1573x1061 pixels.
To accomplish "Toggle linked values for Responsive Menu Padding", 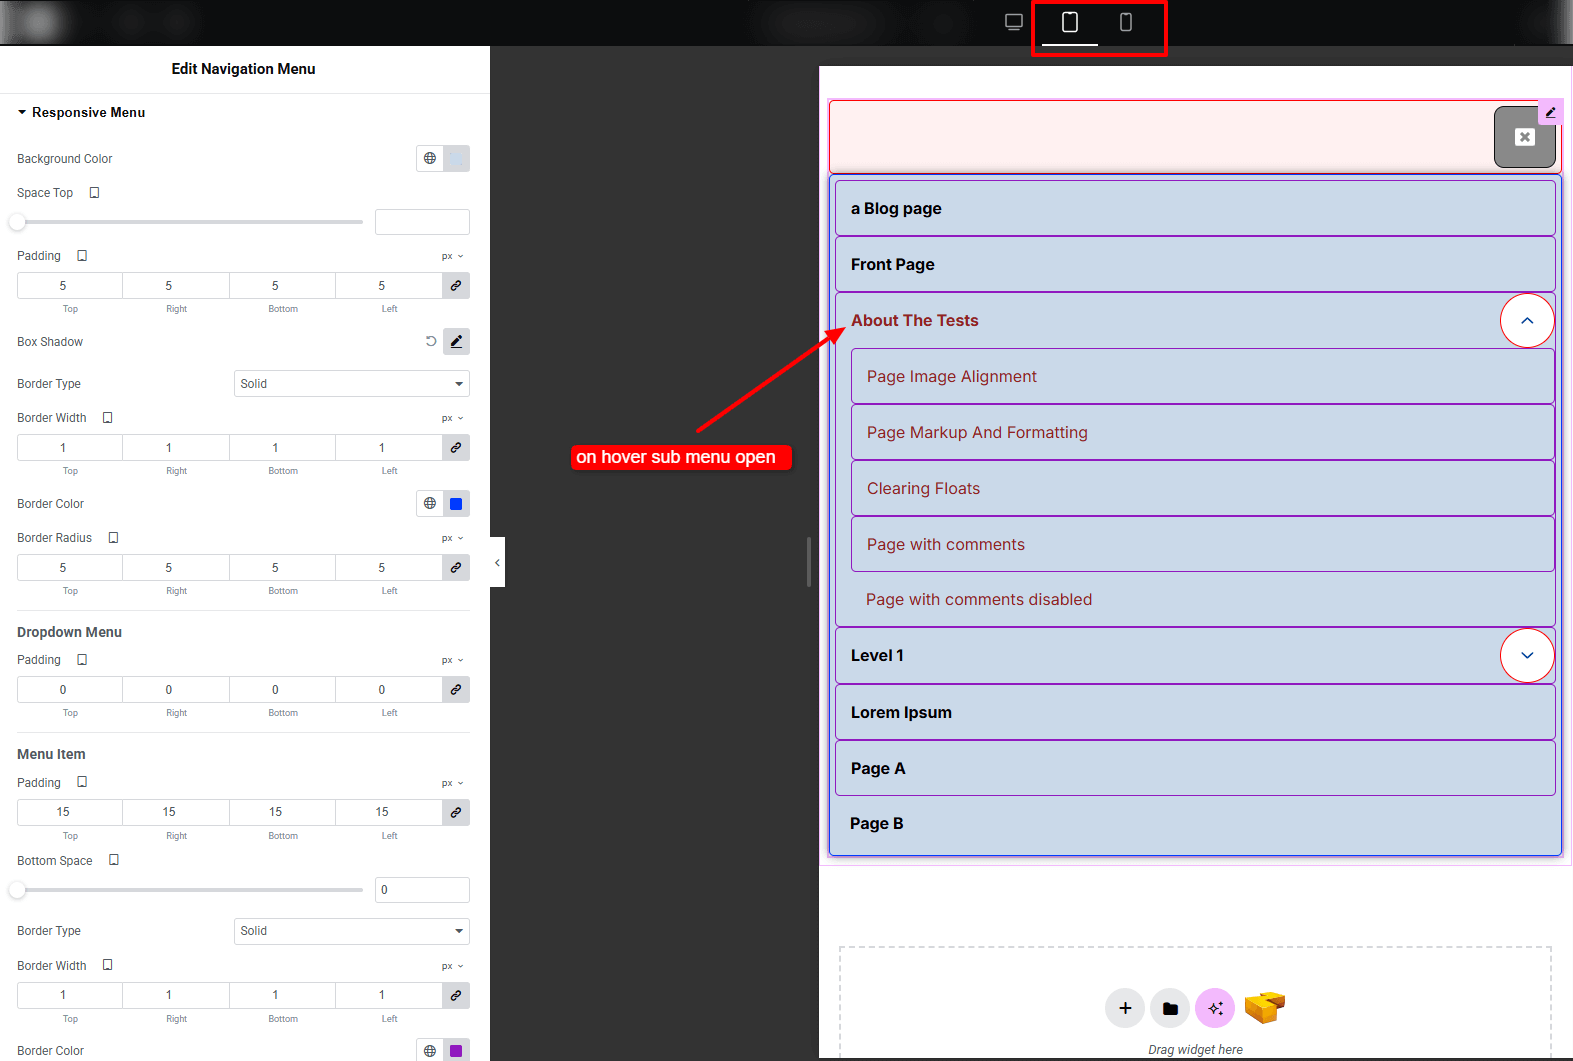I will (456, 286).
